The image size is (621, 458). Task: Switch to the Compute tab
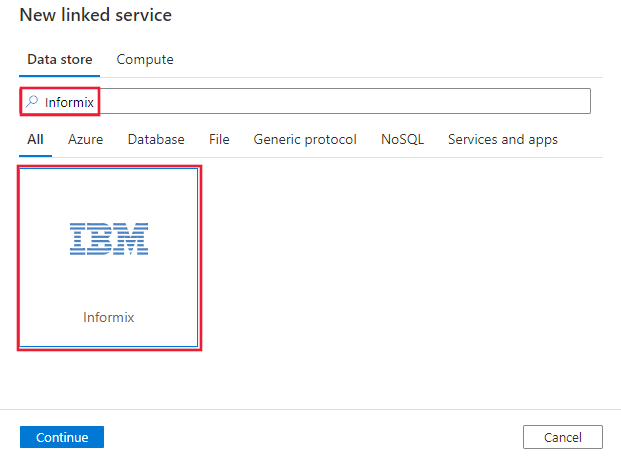[x=145, y=59]
